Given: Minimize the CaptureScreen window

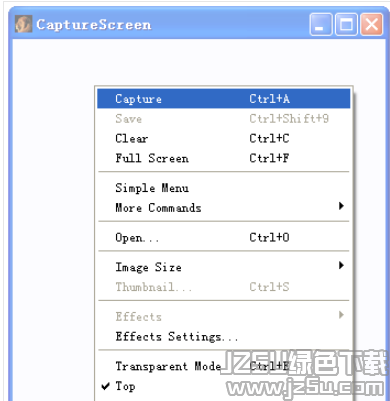Looking at the screenshot, I should (x=321, y=24).
